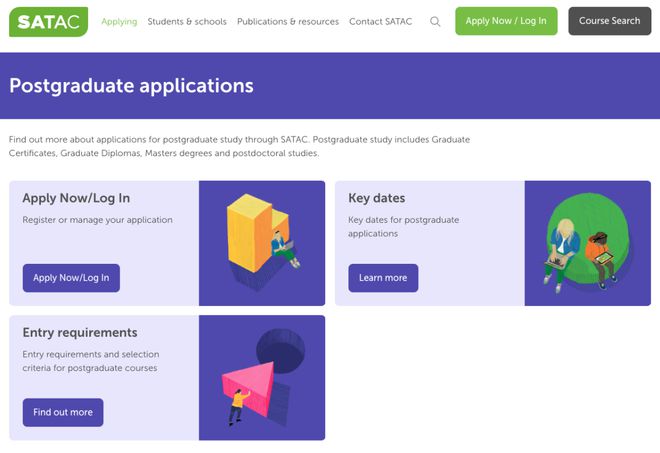Click the green beanbag students illustration
The width and height of the screenshot is (660, 453).
(588, 243)
